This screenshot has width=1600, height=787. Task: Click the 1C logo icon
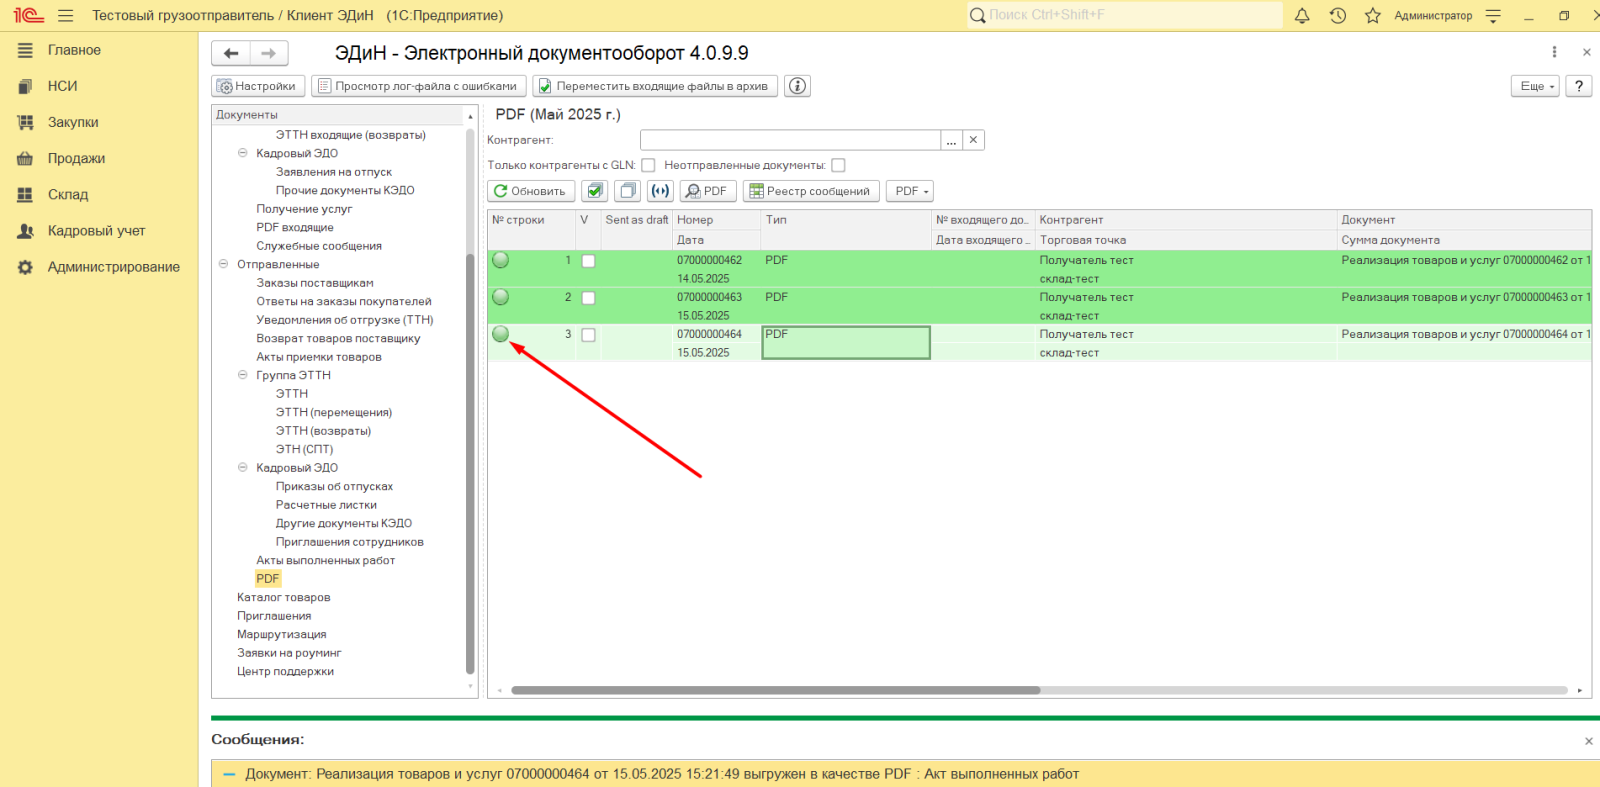coord(28,15)
